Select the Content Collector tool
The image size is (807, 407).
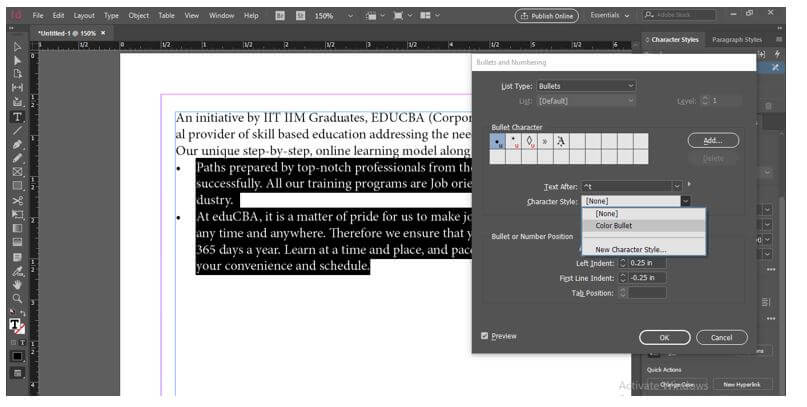coord(17,102)
